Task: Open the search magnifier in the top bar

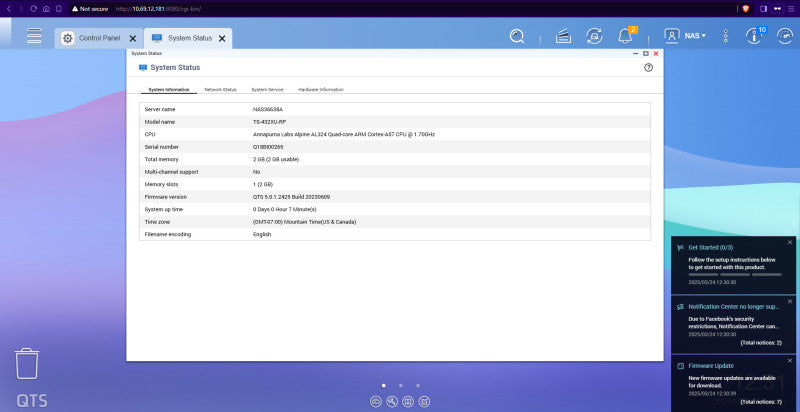Action: tap(517, 36)
